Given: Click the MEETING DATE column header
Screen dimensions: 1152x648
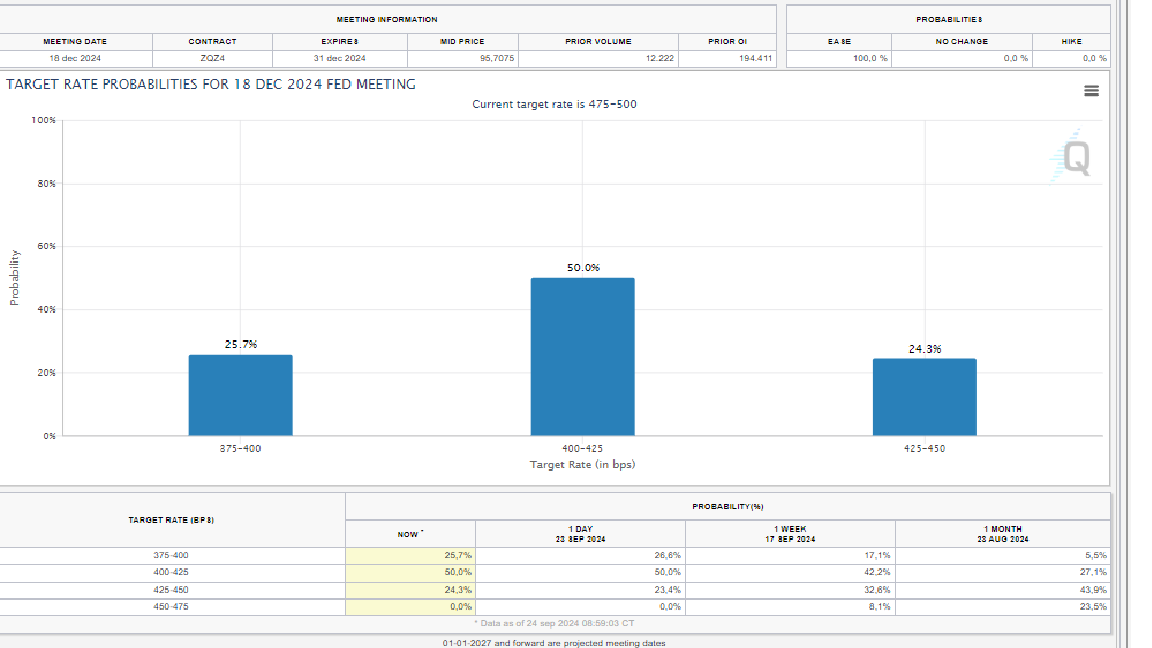Looking at the screenshot, I should [75, 41].
